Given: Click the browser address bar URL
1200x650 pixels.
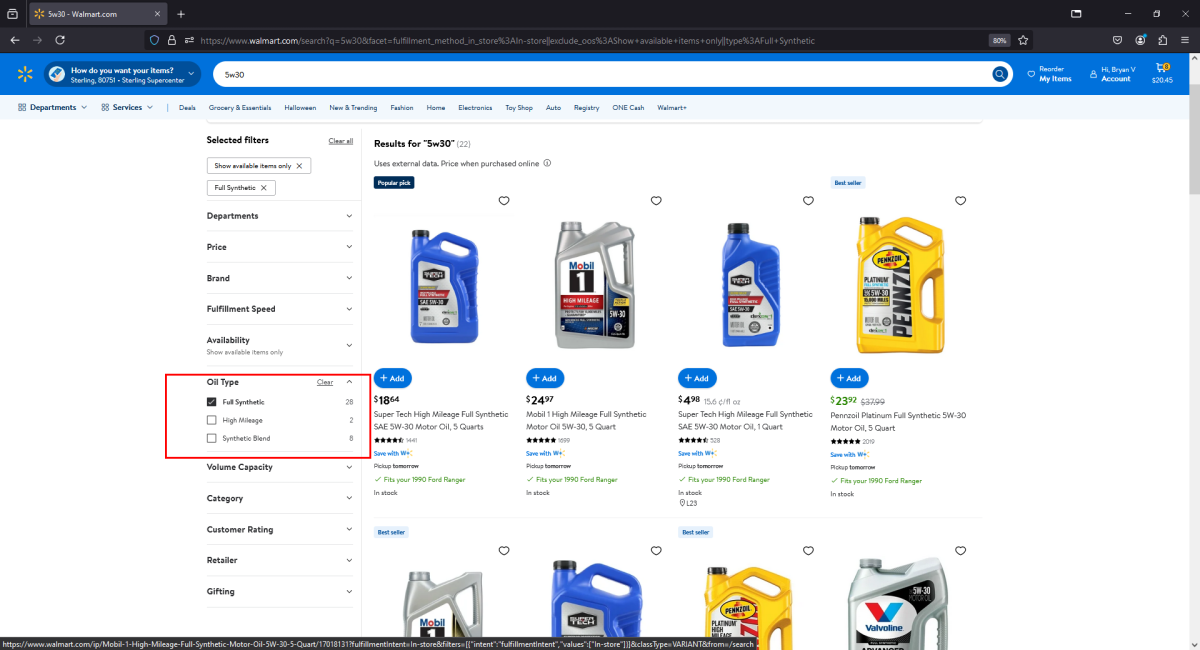Looking at the screenshot, I should pos(507,40).
